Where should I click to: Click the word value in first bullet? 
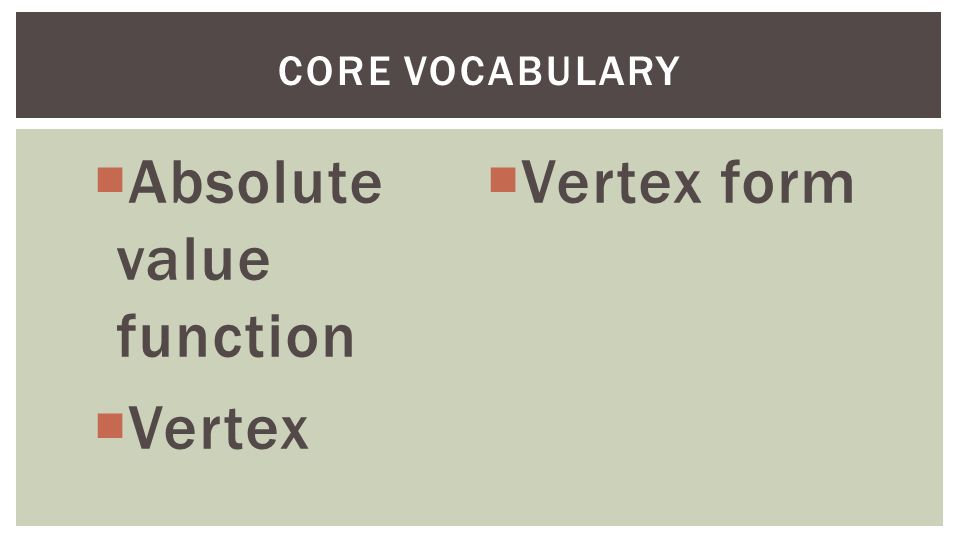pos(193,261)
